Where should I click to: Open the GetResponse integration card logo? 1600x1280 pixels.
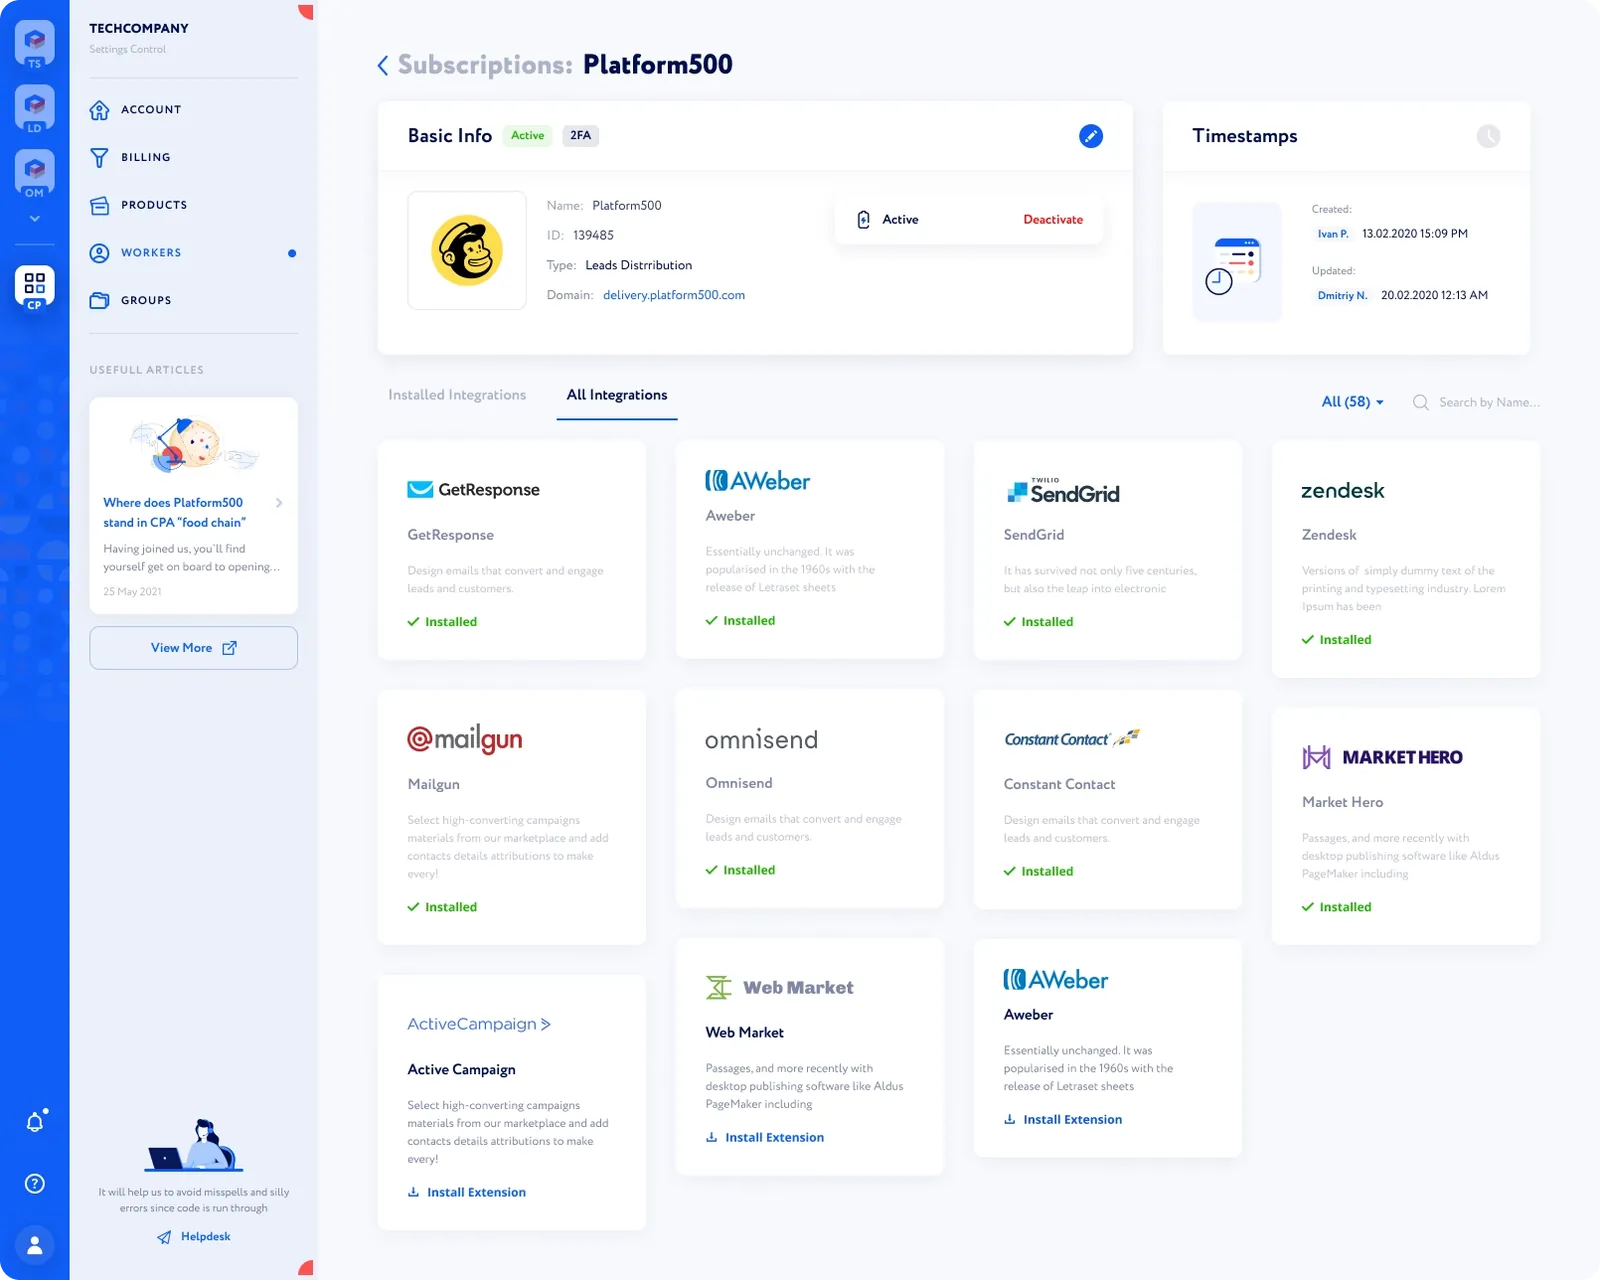pyautogui.click(x=473, y=490)
